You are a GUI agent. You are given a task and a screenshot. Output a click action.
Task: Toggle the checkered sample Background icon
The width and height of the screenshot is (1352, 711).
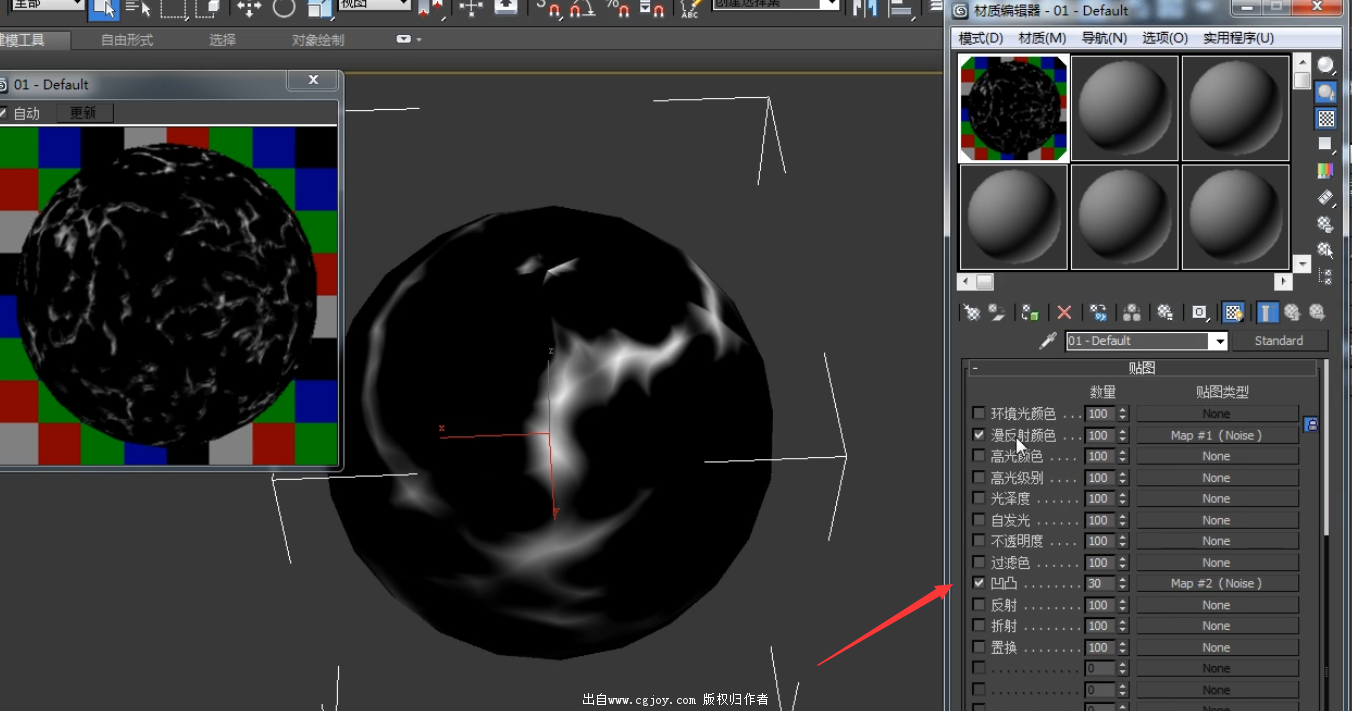tap(1326, 119)
